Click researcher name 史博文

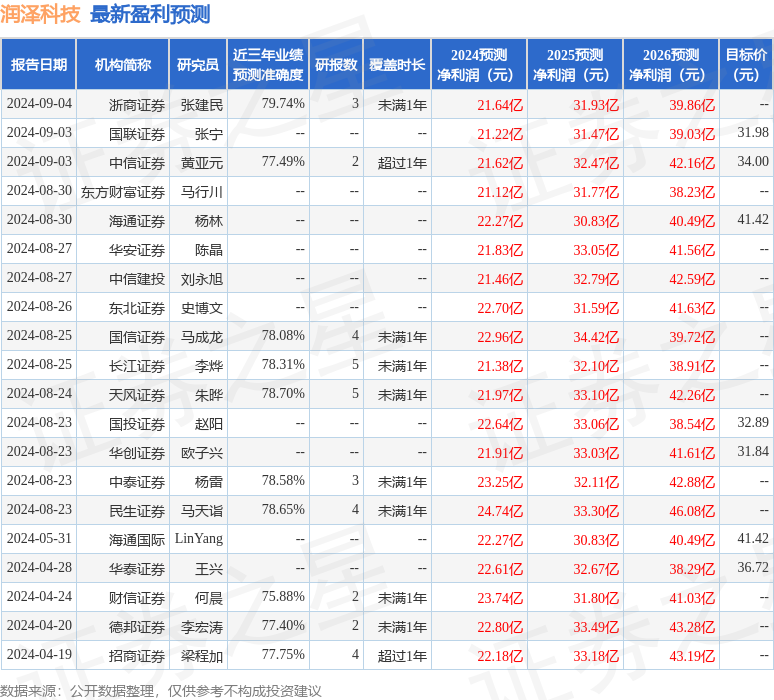coord(202,309)
